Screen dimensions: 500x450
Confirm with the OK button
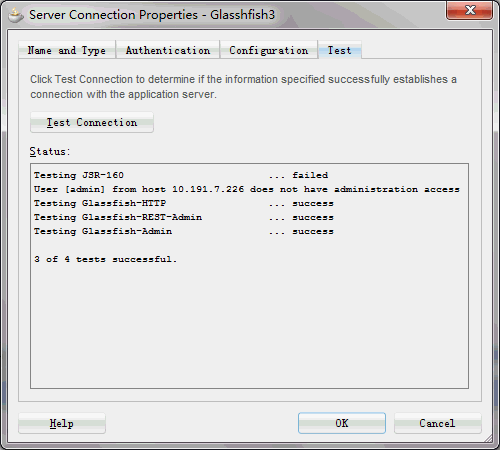point(342,423)
